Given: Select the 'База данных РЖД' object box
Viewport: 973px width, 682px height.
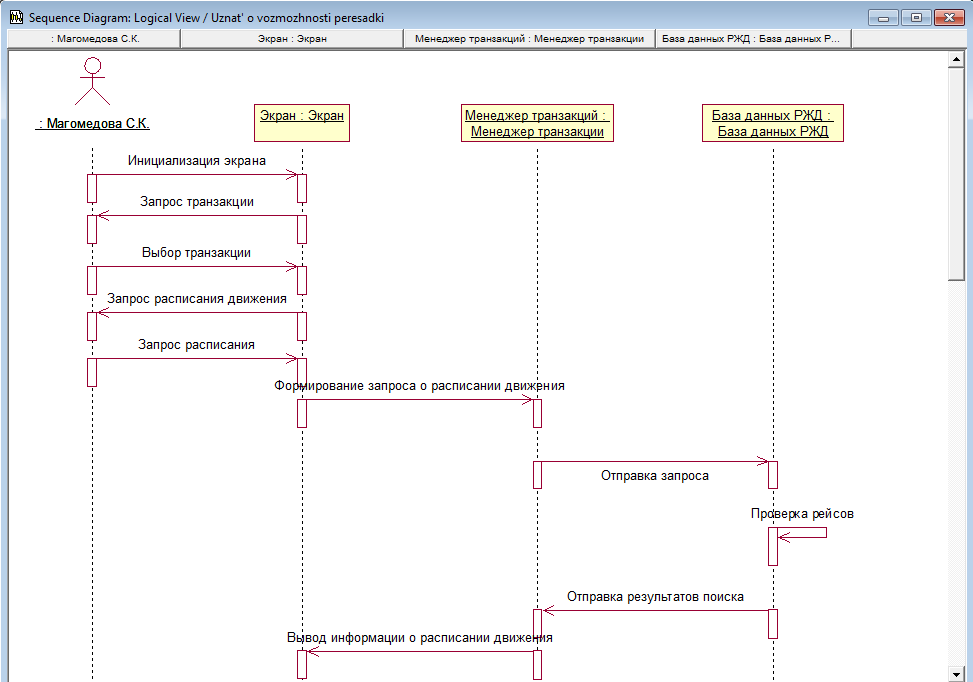Looking at the screenshot, I should point(773,123).
